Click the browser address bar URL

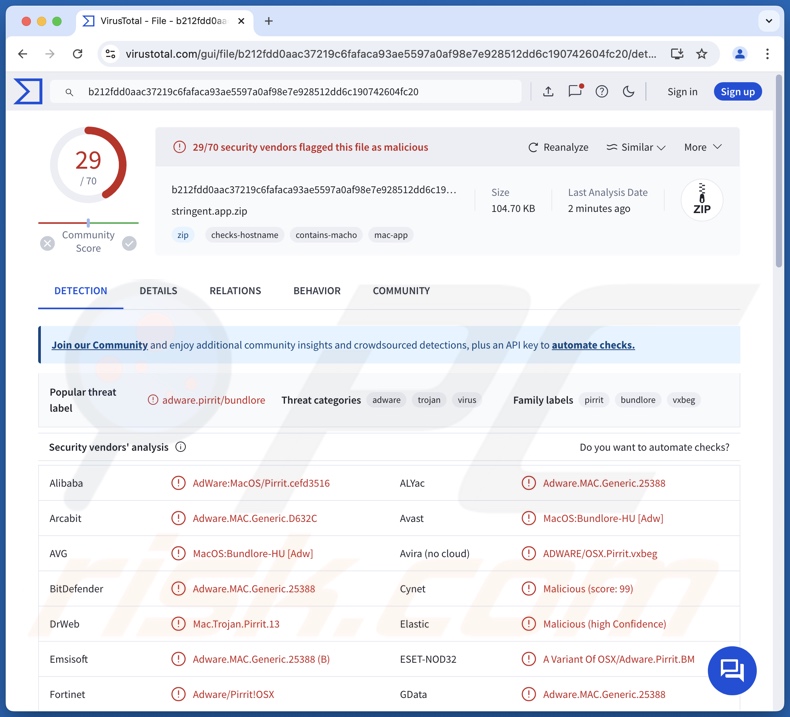point(390,54)
